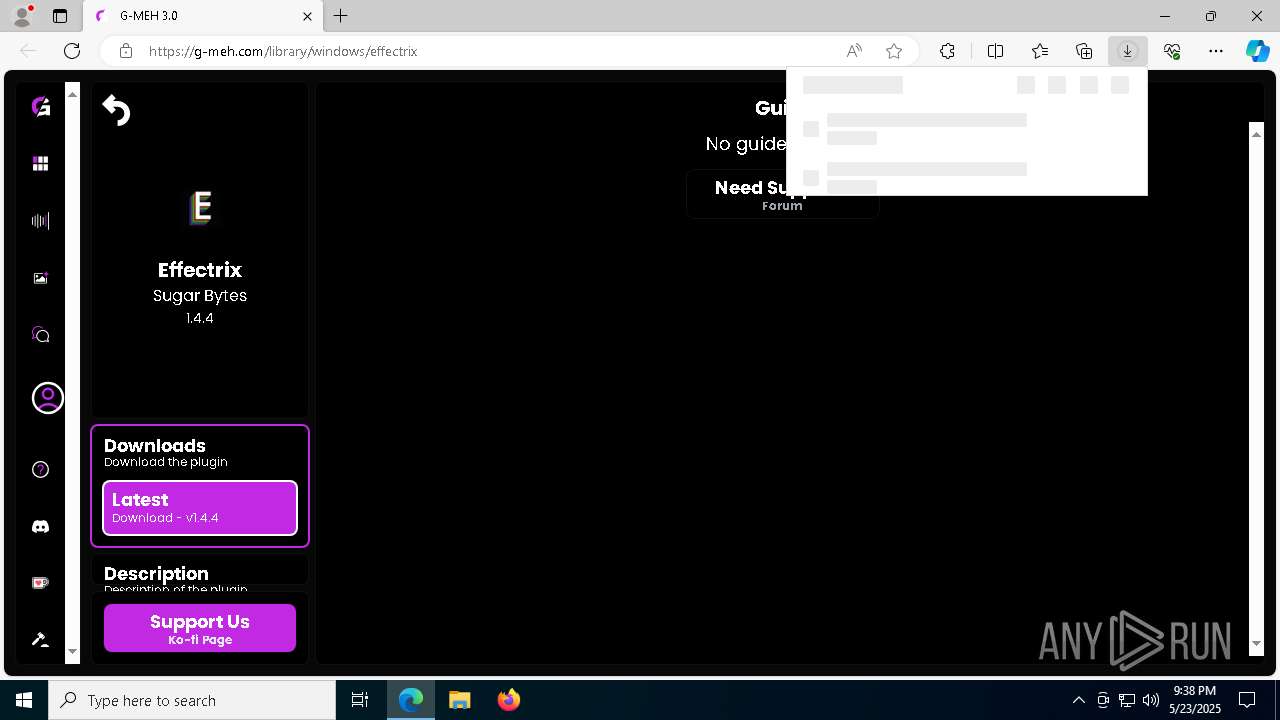The width and height of the screenshot is (1280, 720).
Task: Open the G-MEH logo home icon
Action: (x=41, y=107)
